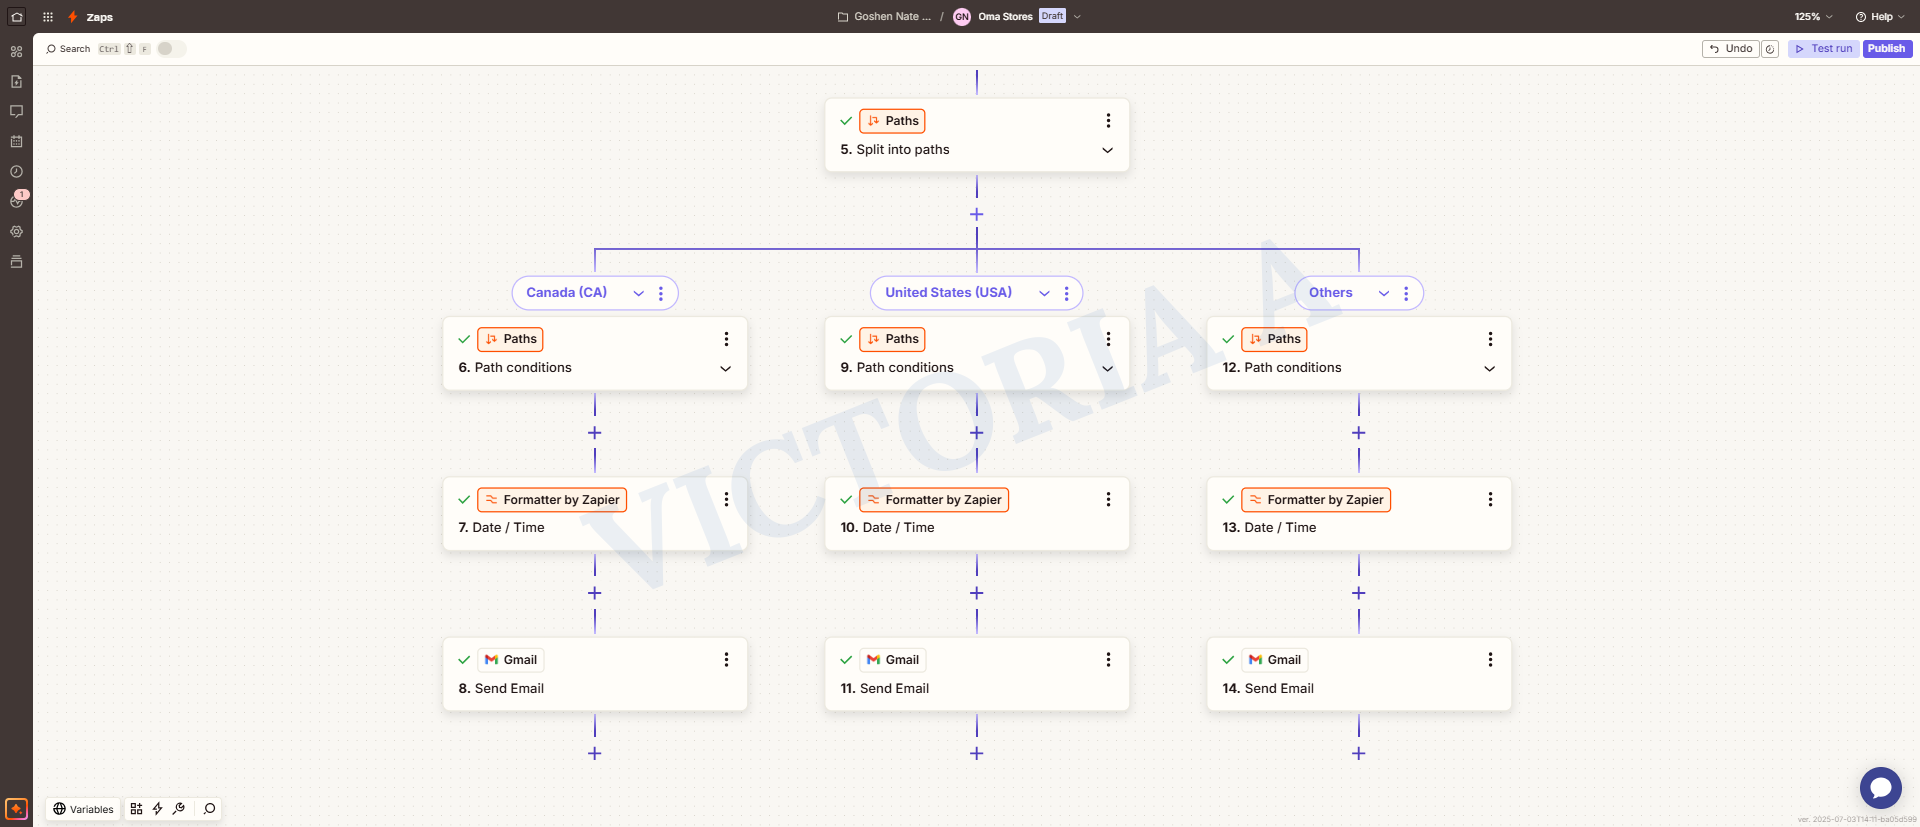
Task: Open the Others path options menu
Action: pos(1406,293)
